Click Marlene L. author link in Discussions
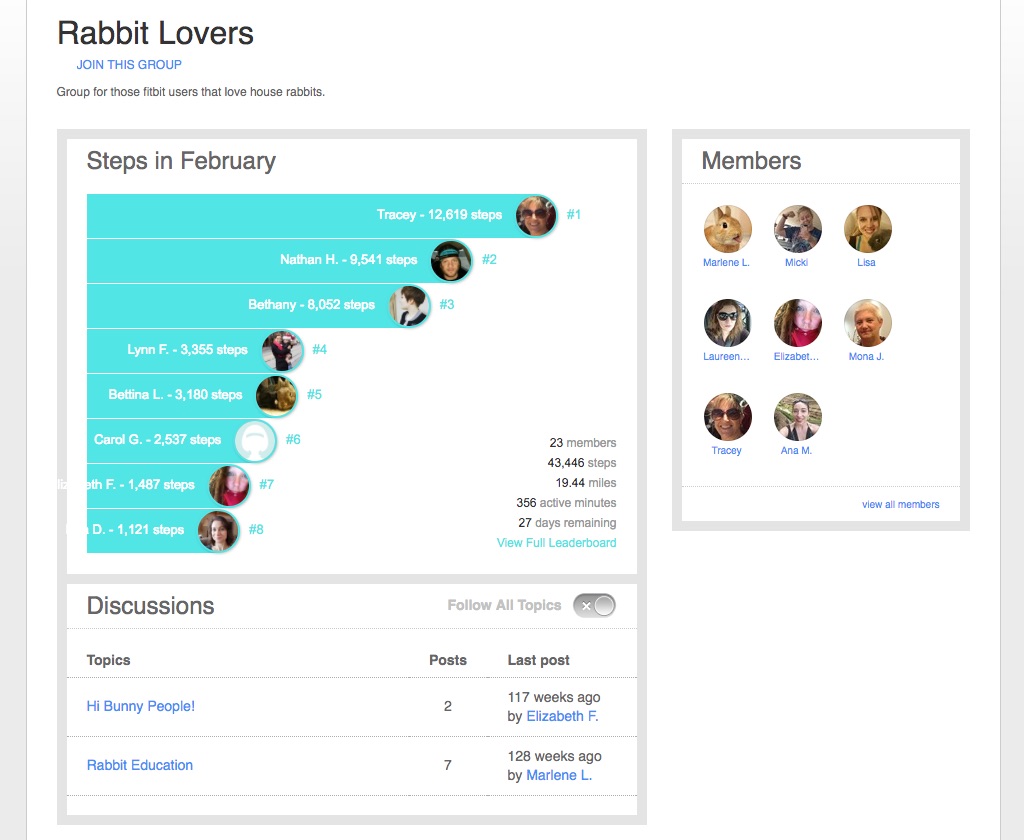The height and width of the screenshot is (840, 1024). pos(559,775)
